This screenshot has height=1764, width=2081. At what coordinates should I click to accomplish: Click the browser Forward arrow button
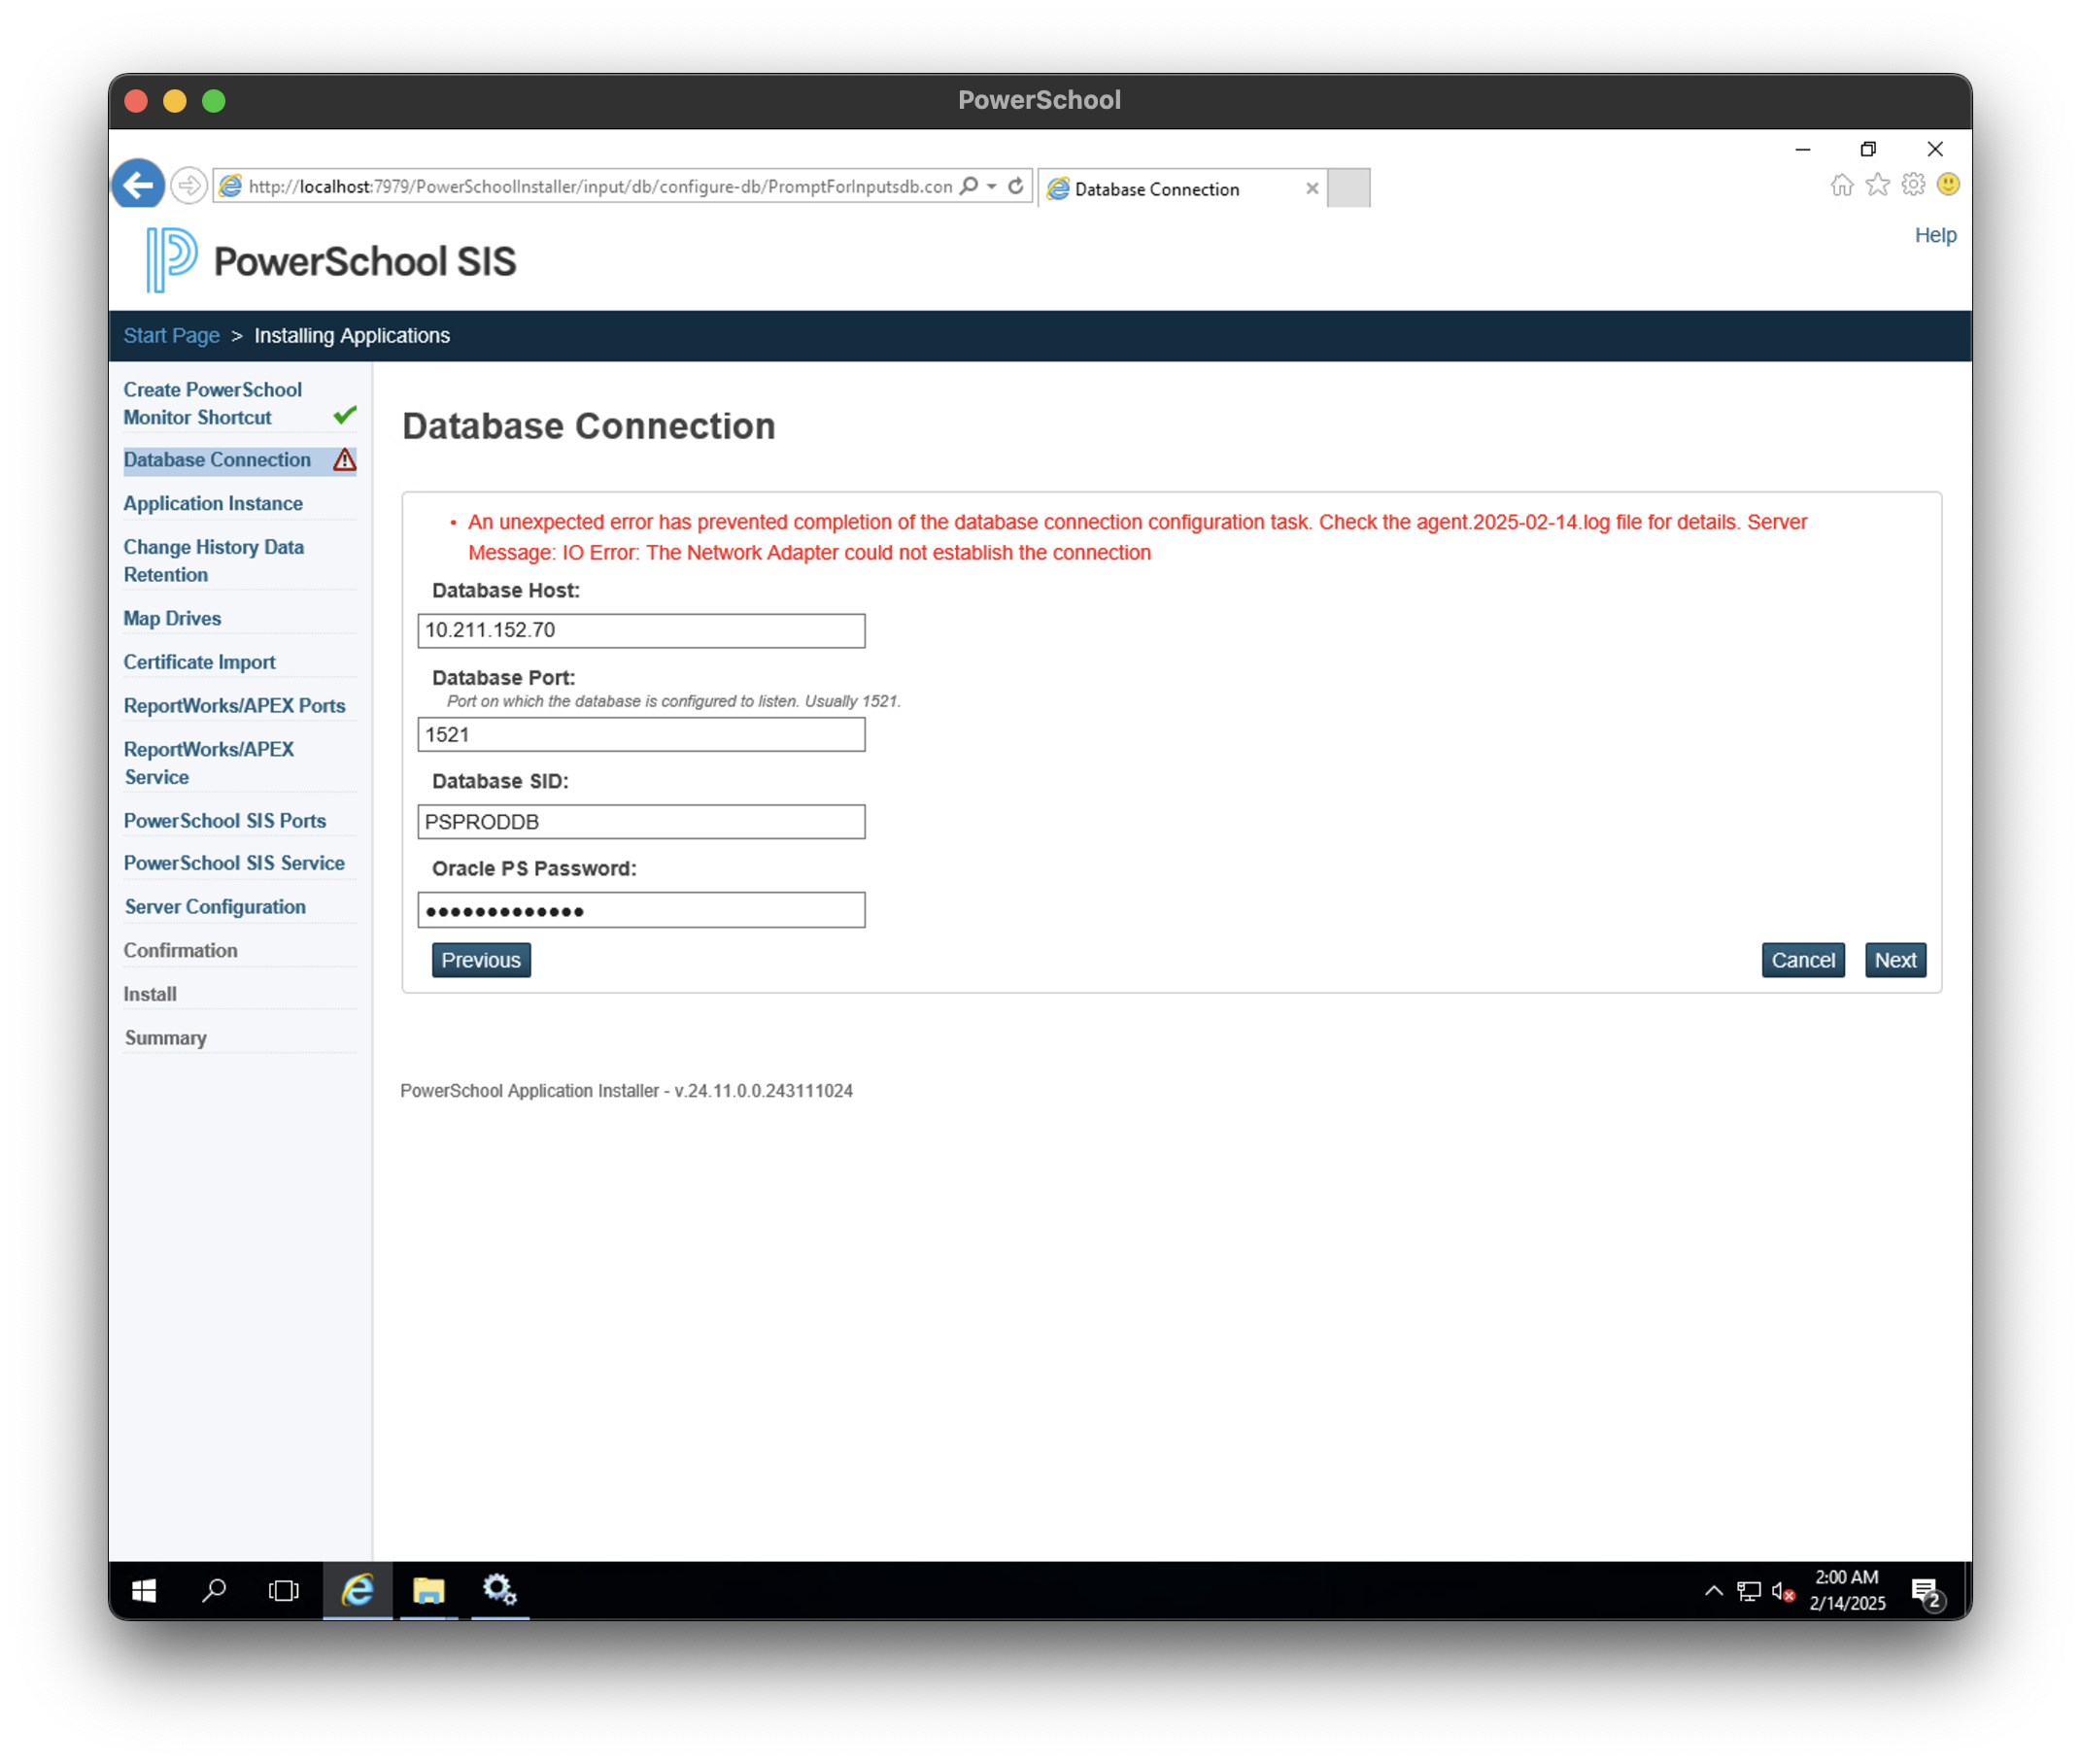coord(188,186)
